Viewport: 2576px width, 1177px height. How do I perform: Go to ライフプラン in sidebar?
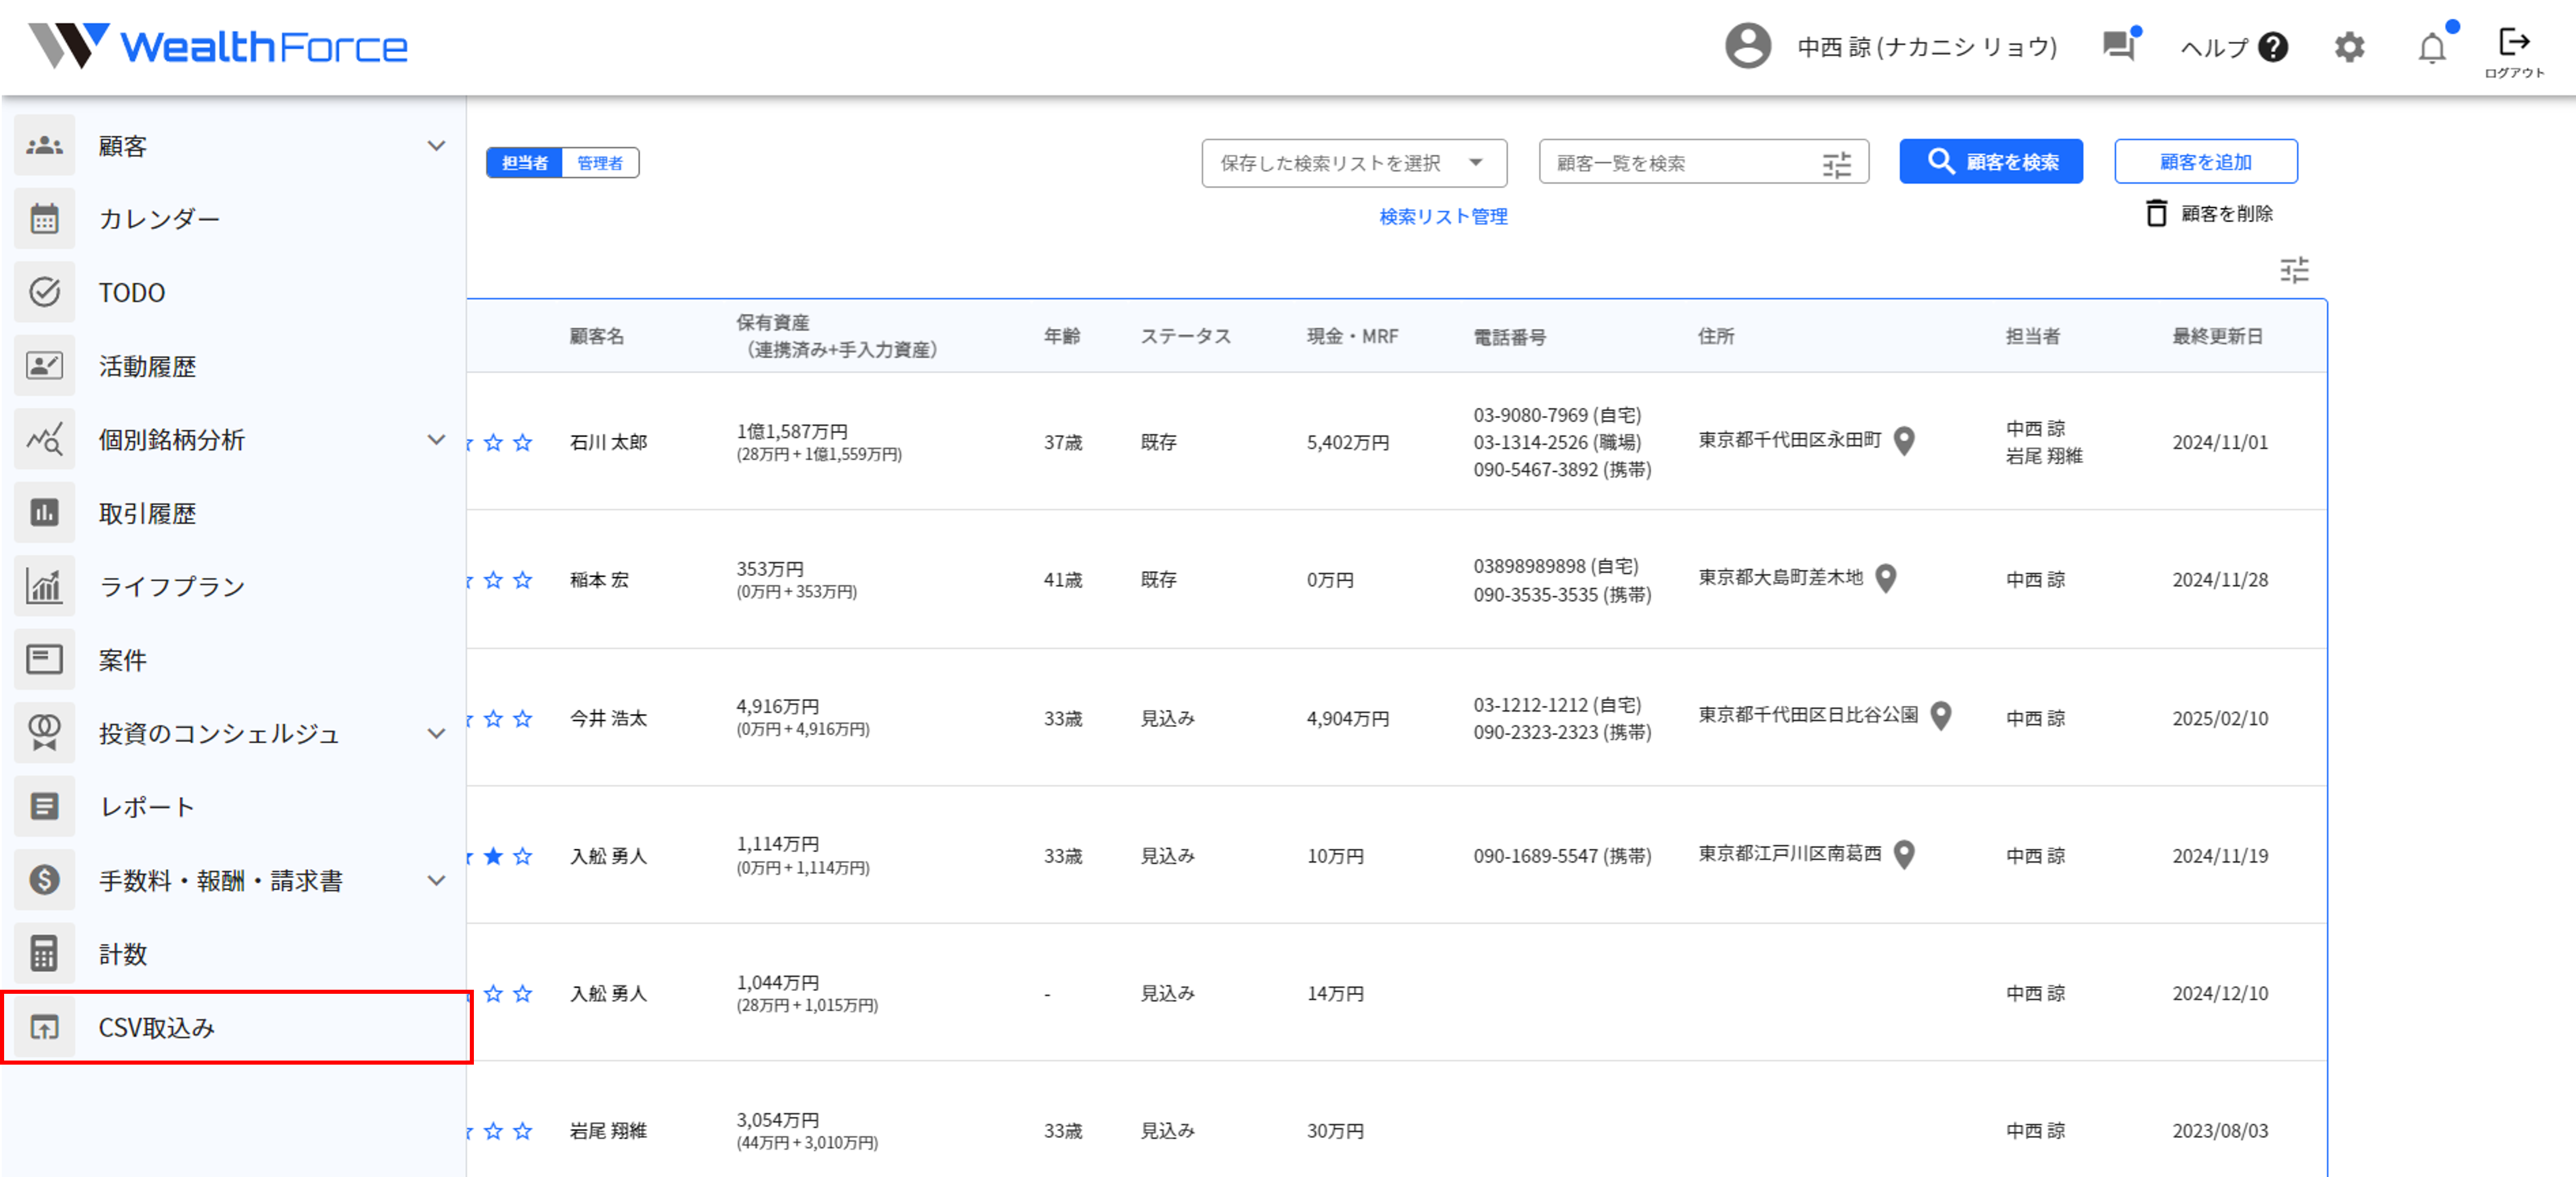tap(172, 586)
